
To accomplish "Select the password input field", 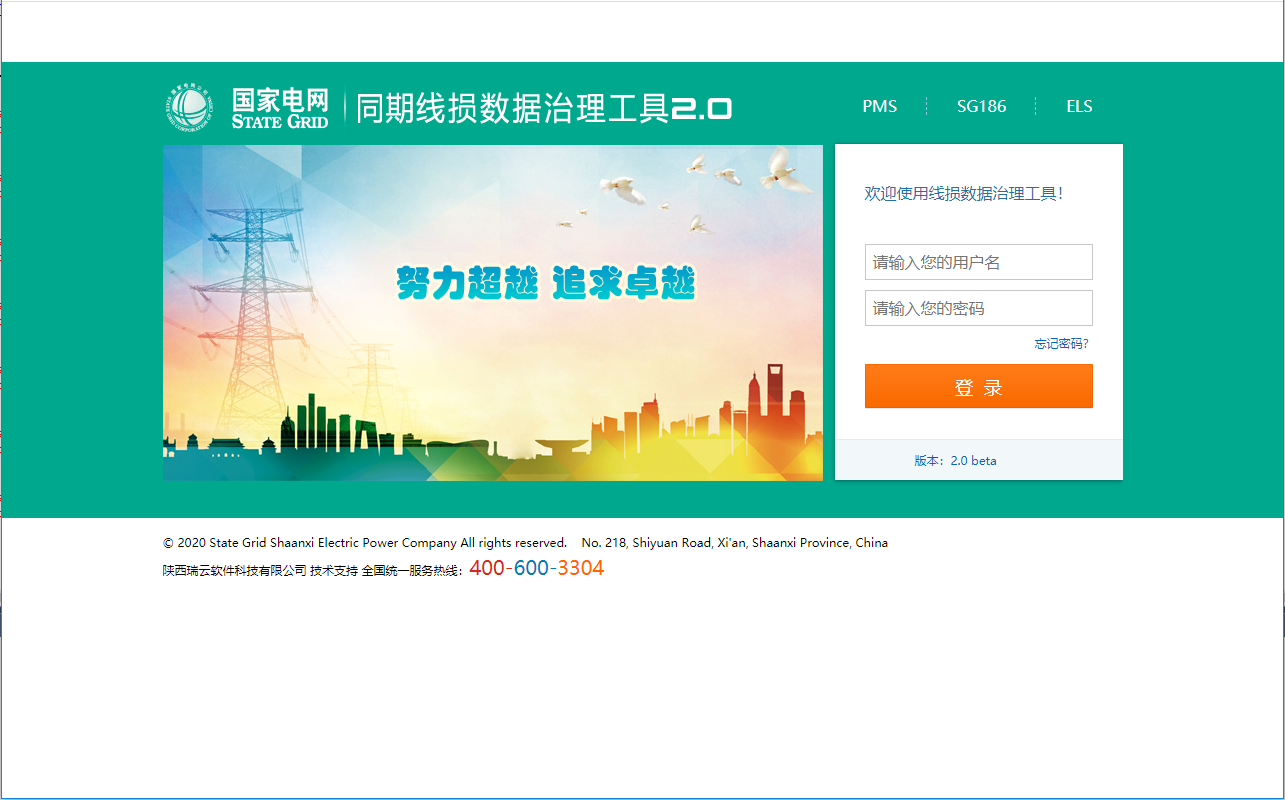I will point(978,308).
